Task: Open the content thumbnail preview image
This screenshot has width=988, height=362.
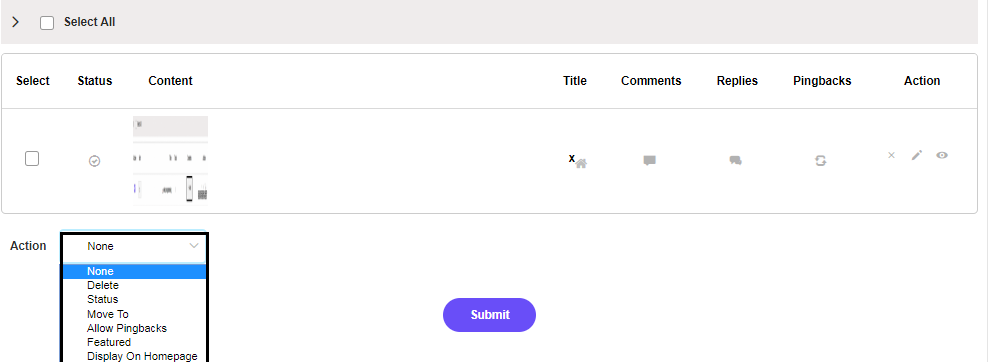Action: tap(170, 160)
